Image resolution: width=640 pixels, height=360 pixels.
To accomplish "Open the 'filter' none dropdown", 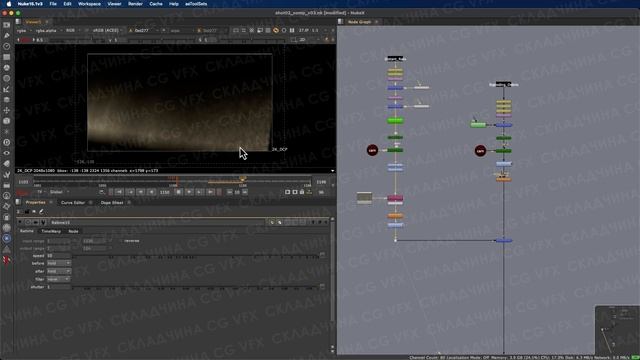I will click(58, 279).
